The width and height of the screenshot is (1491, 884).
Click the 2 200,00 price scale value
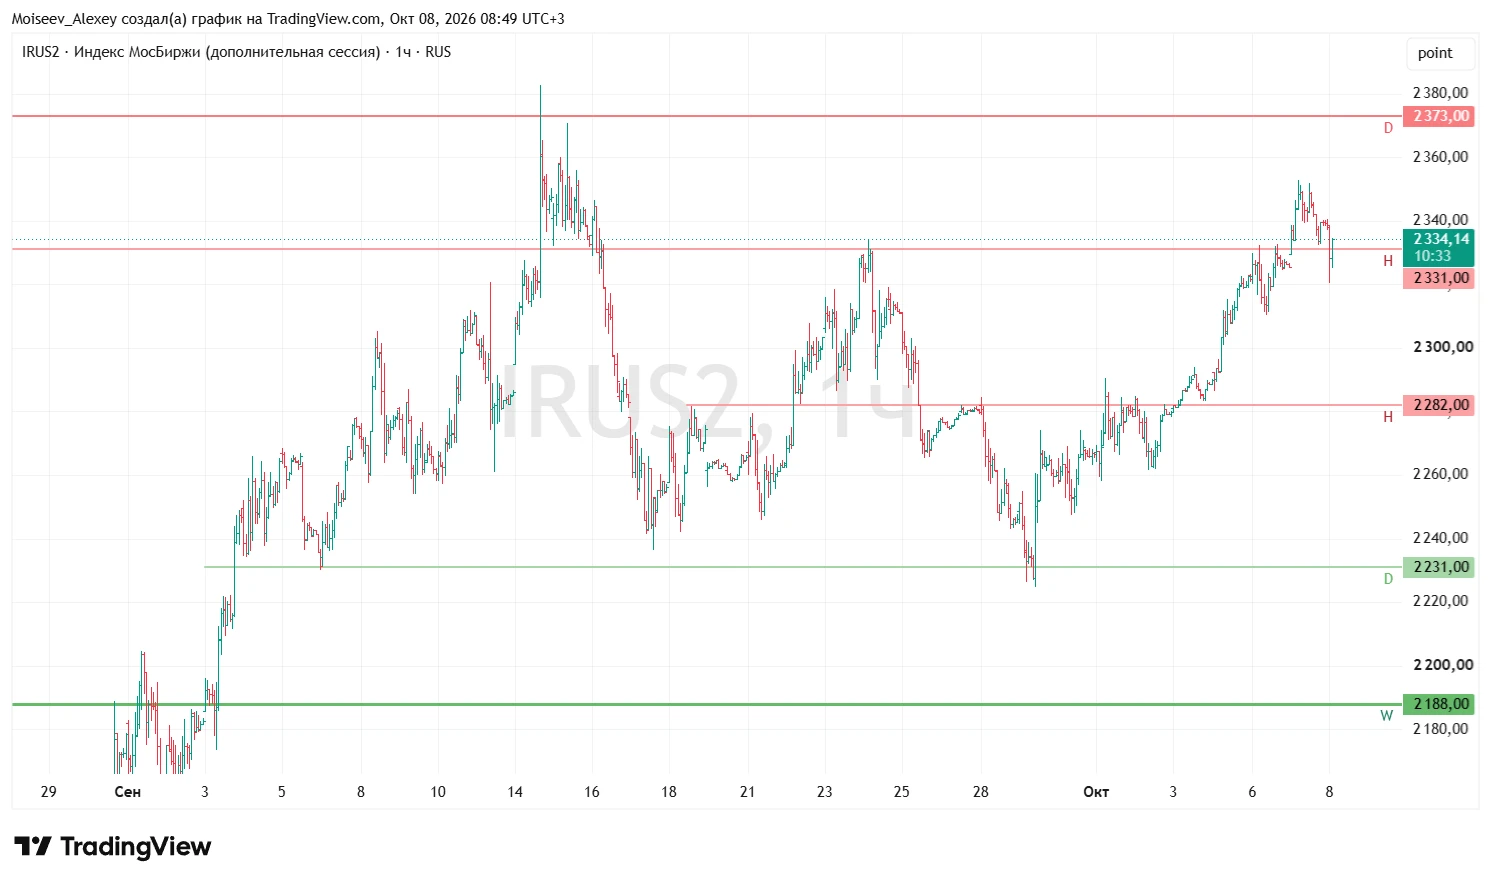(x=1442, y=665)
